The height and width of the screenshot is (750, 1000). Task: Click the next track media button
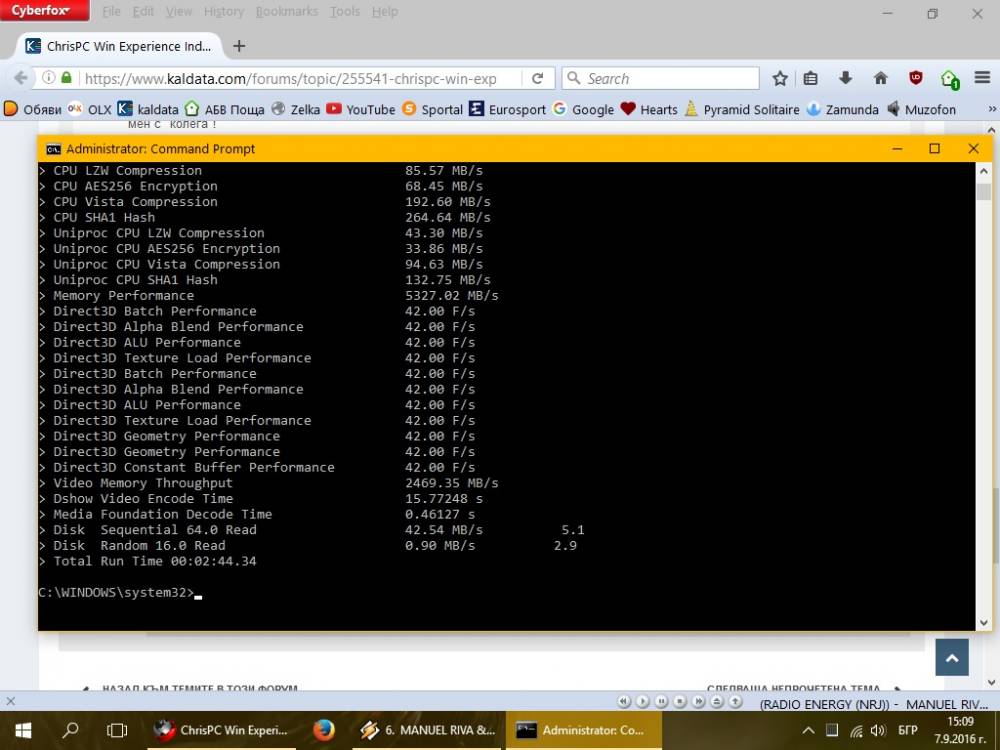coord(698,701)
